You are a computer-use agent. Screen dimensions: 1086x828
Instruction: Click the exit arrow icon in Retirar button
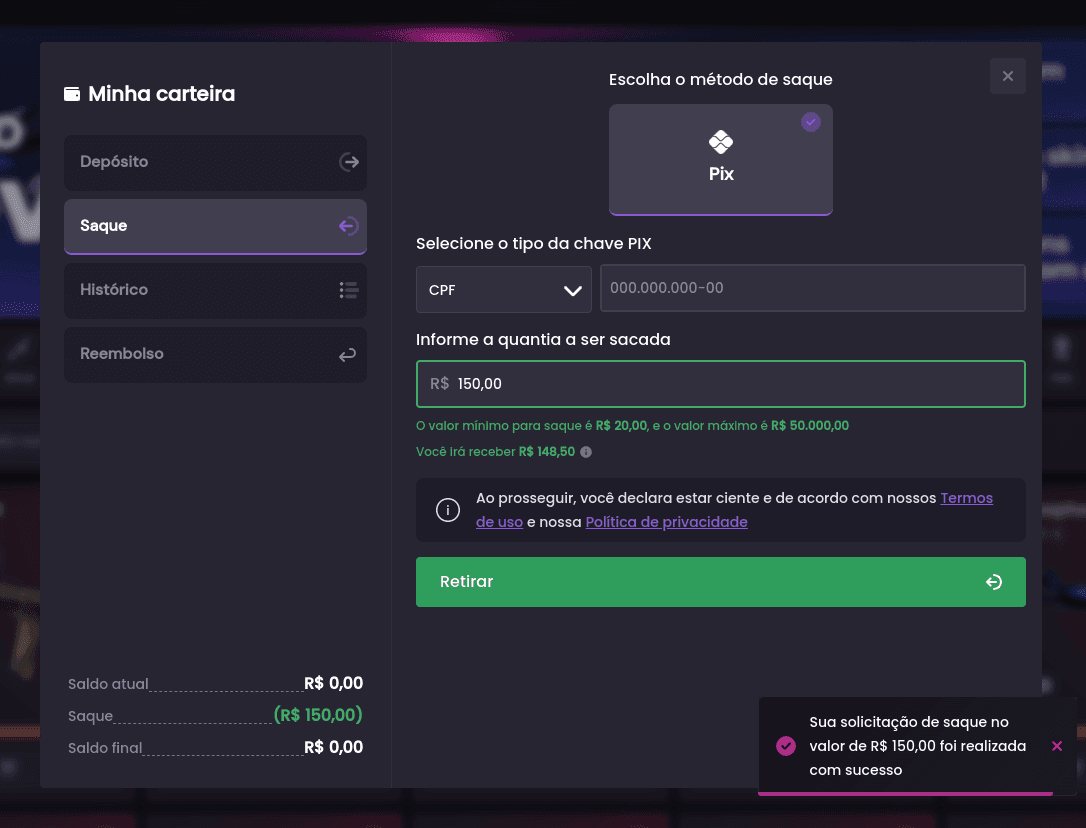pos(994,582)
